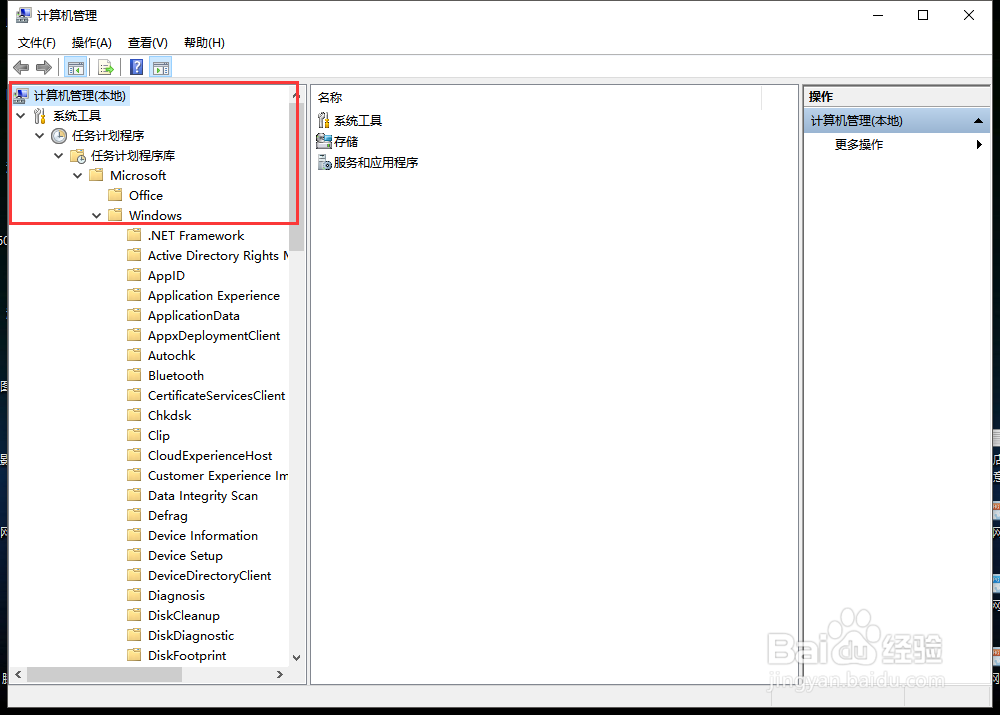This screenshot has width=1000, height=715.
Task: Toggle the show/hide action pane icon
Action: point(161,67)
